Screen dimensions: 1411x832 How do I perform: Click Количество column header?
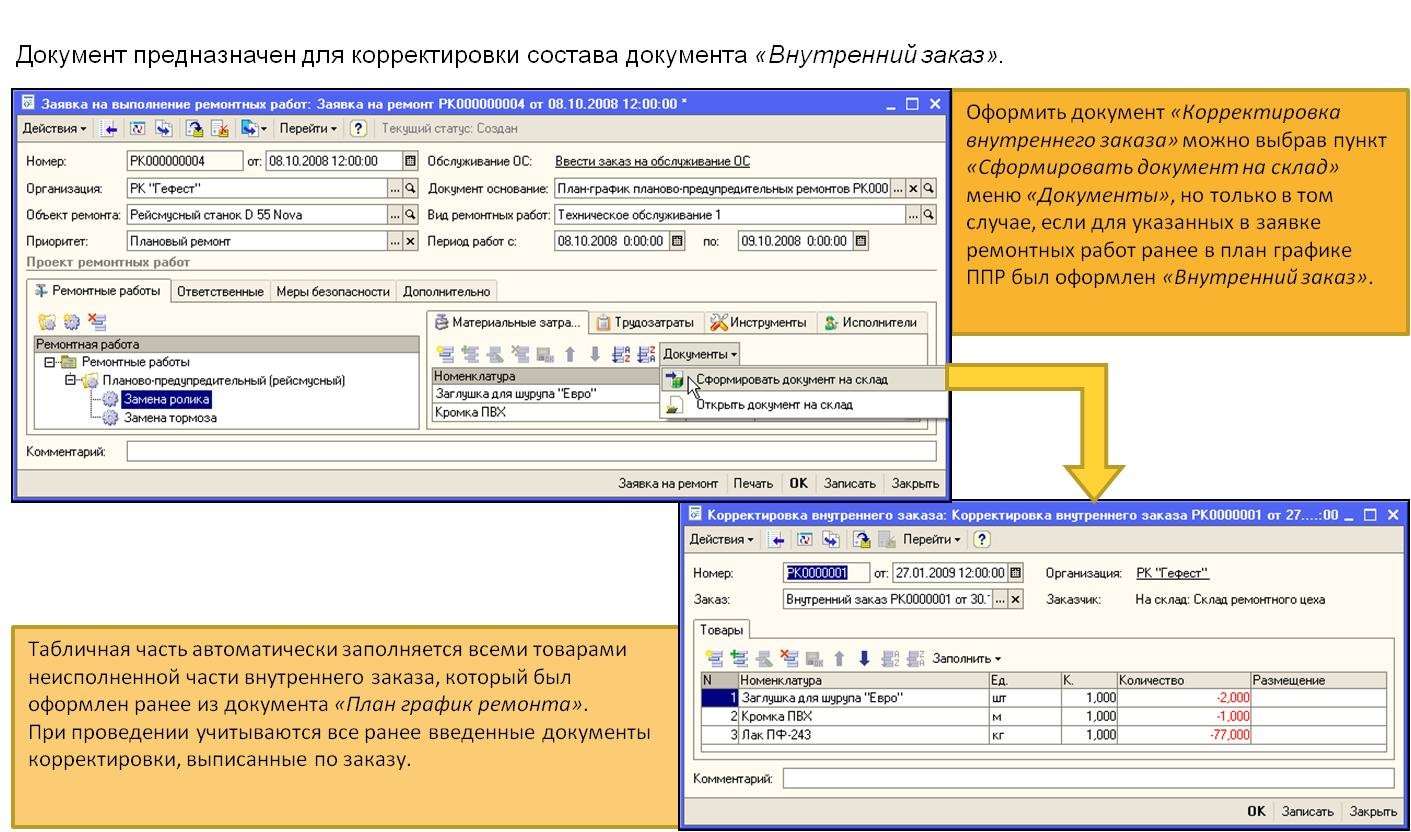(1184, 680)
